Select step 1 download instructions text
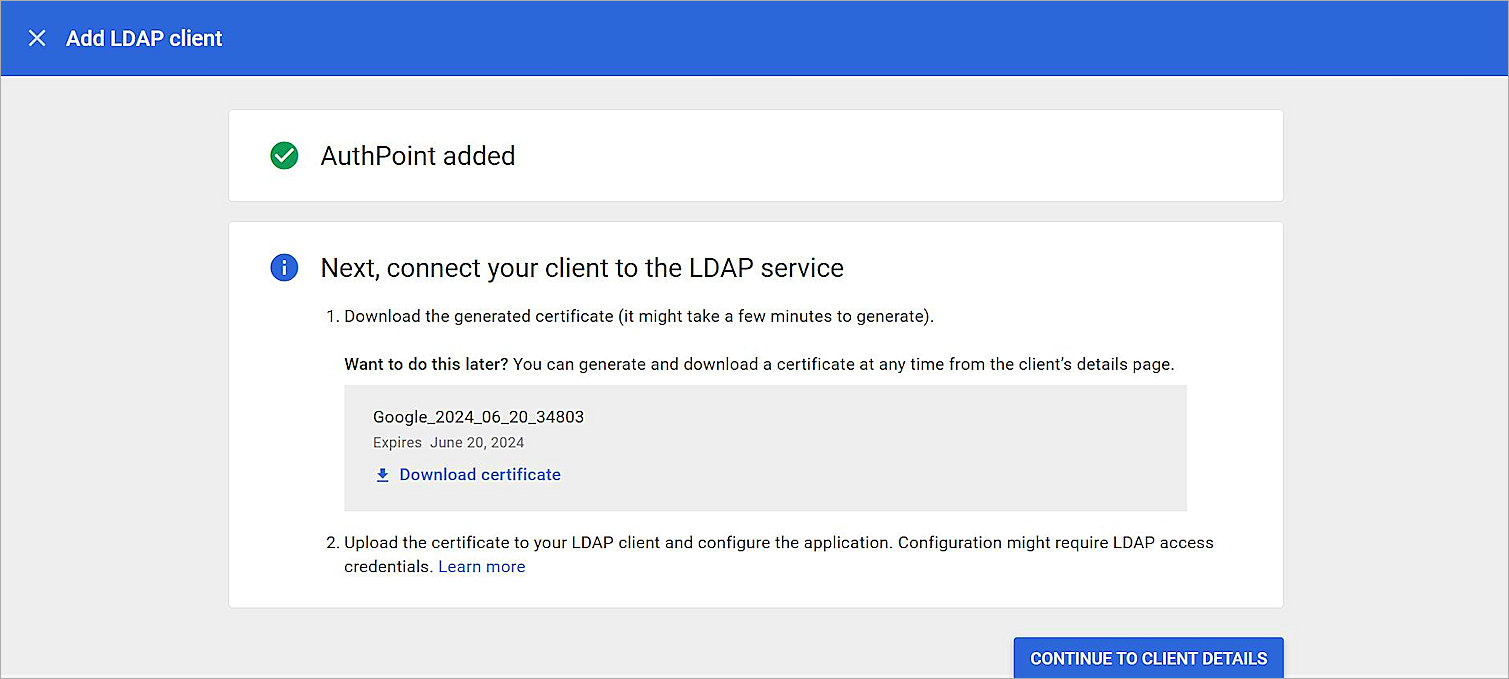Viewport: 1509px width, 679px height. coord(638,316)
